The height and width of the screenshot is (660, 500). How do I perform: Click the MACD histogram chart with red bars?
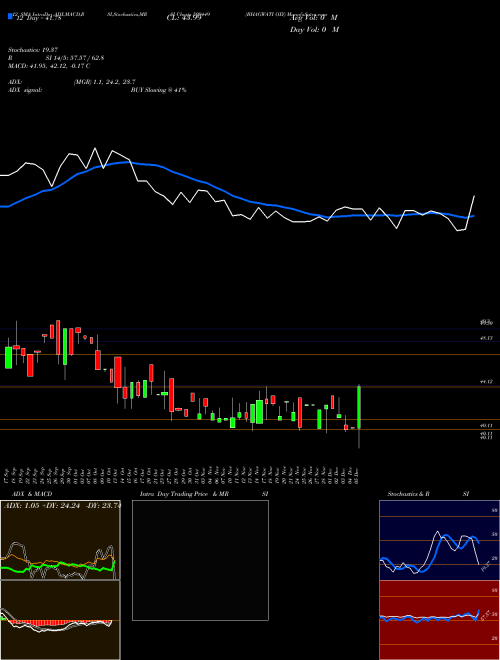60,620
